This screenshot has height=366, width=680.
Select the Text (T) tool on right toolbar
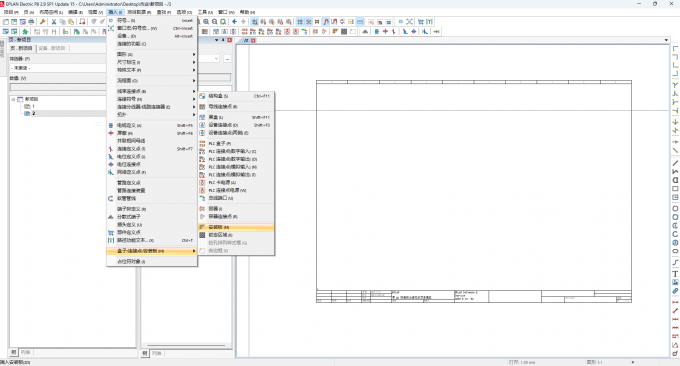point(675,274)
